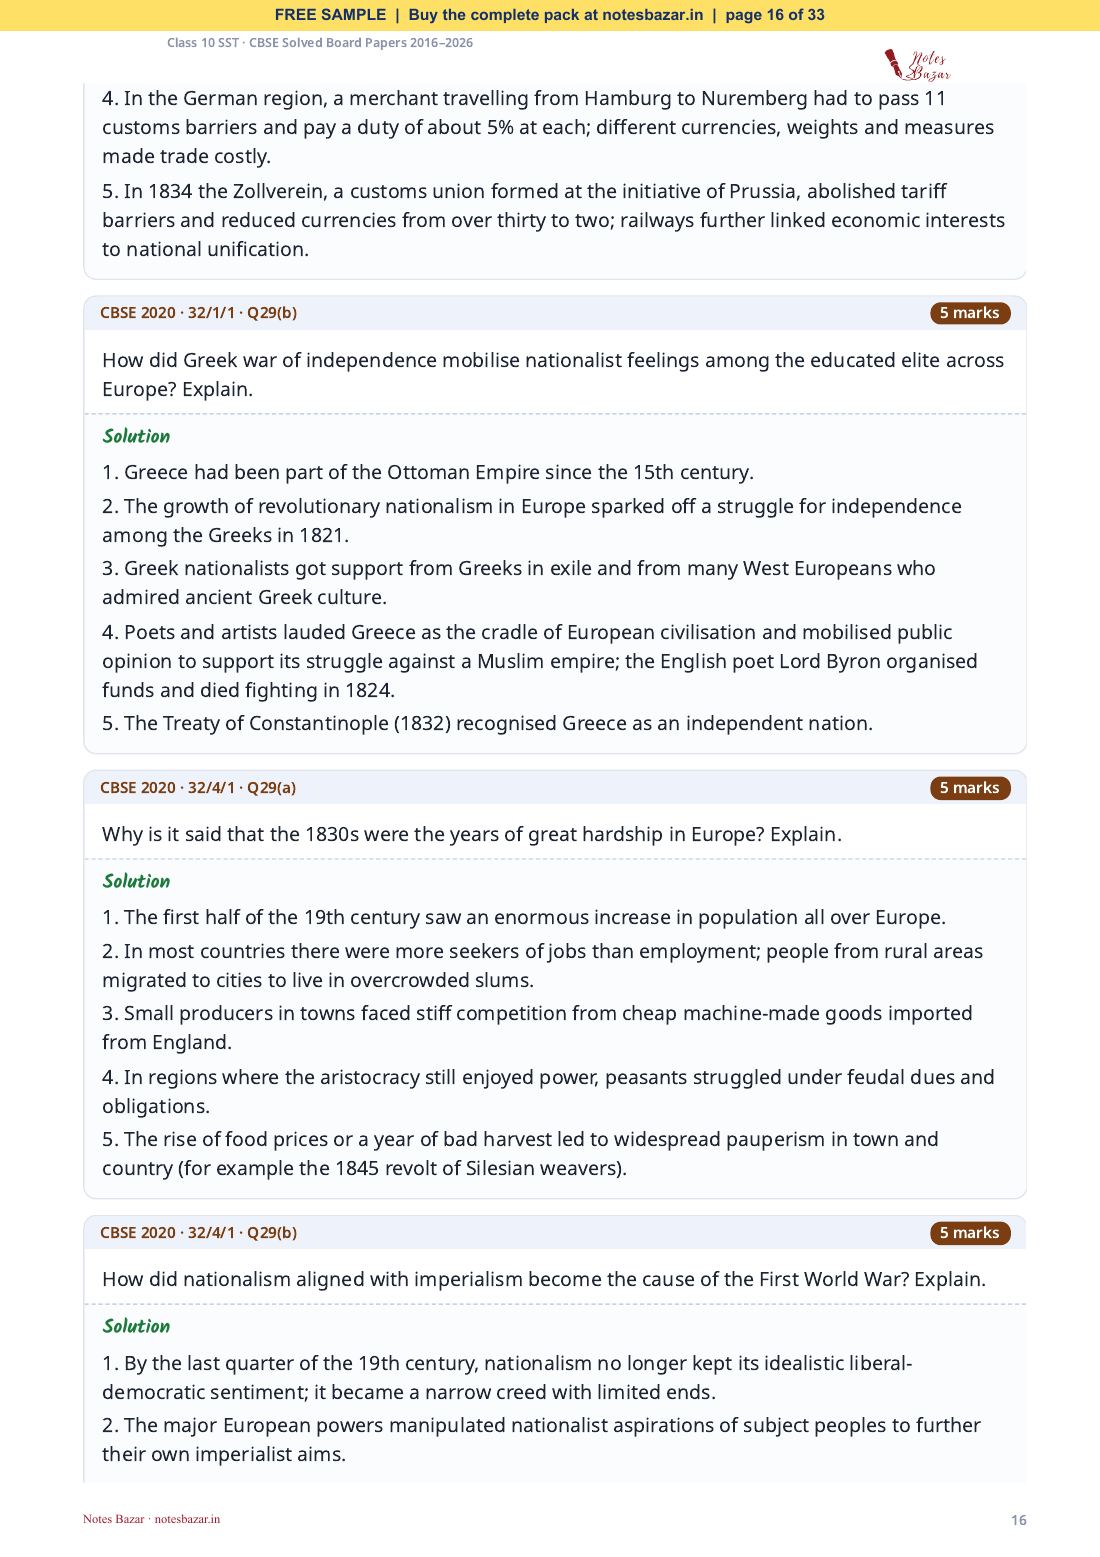1100x1557 pixels.
Task: Click the yellow FREE SAMPLE banner
Action: tap(550, 15)
